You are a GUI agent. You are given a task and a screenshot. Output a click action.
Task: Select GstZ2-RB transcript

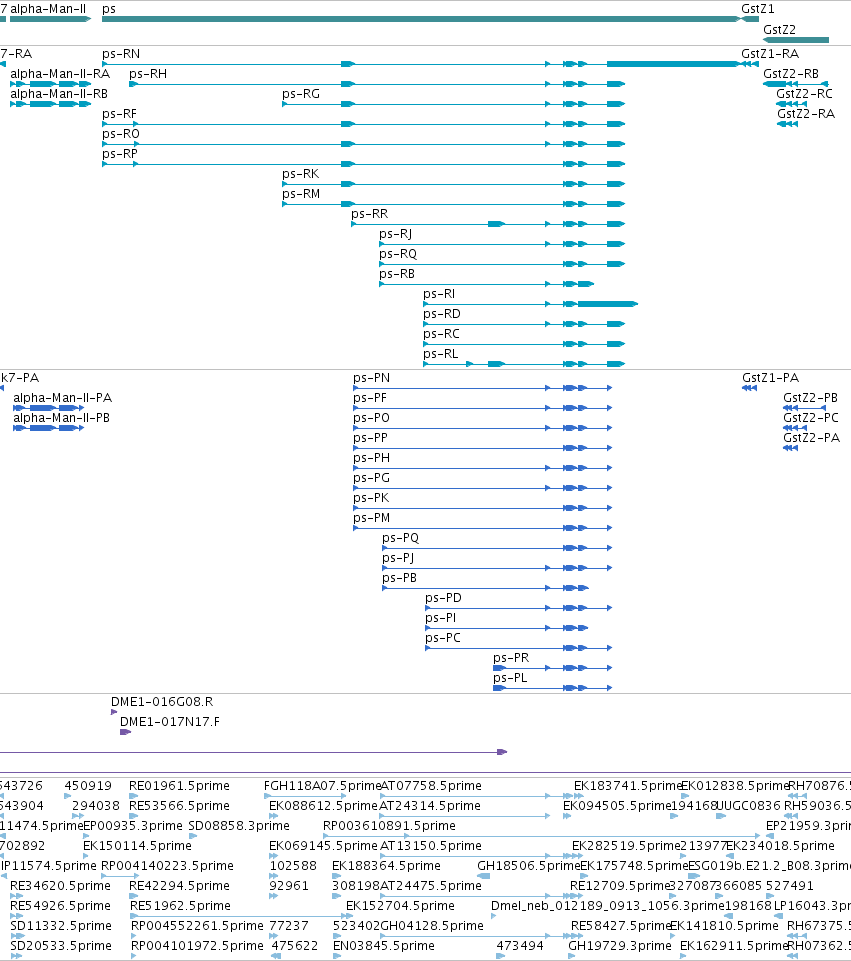796,84
